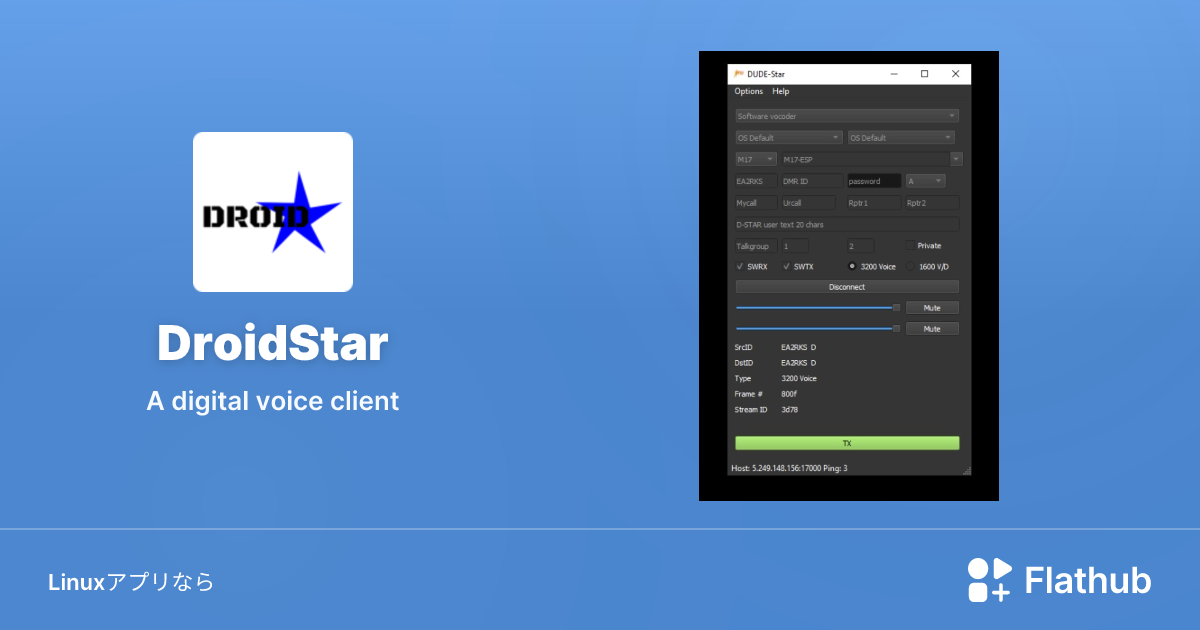Click the Flathub logo icon

click(x=988, y=579)
